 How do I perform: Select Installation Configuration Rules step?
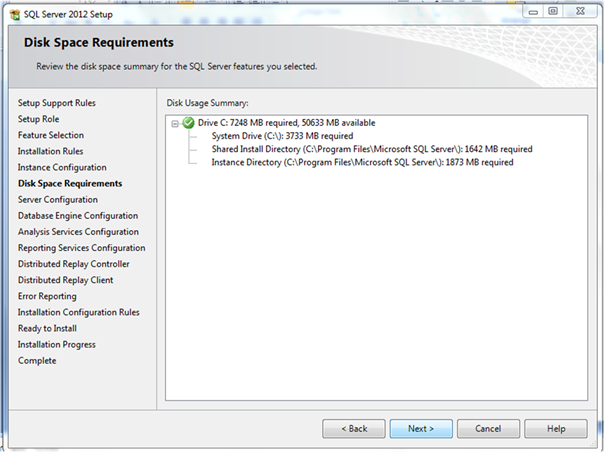(79, 313)
